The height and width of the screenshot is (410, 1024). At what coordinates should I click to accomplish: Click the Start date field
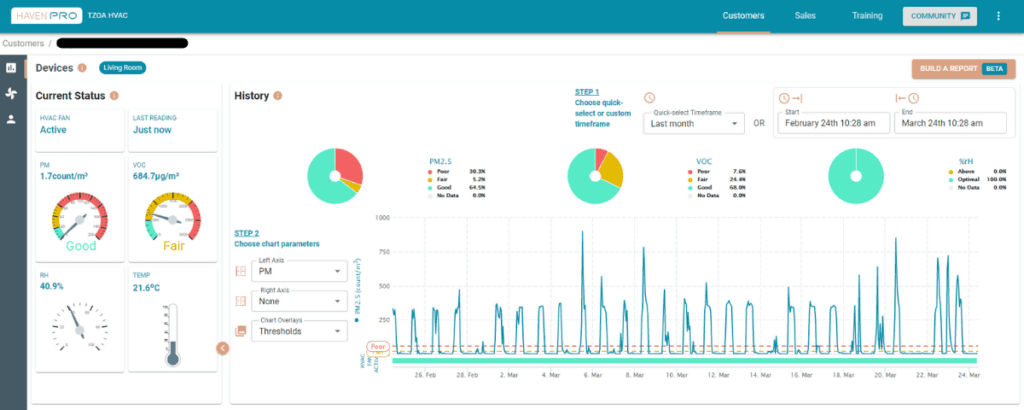click(x=834, y=123)
